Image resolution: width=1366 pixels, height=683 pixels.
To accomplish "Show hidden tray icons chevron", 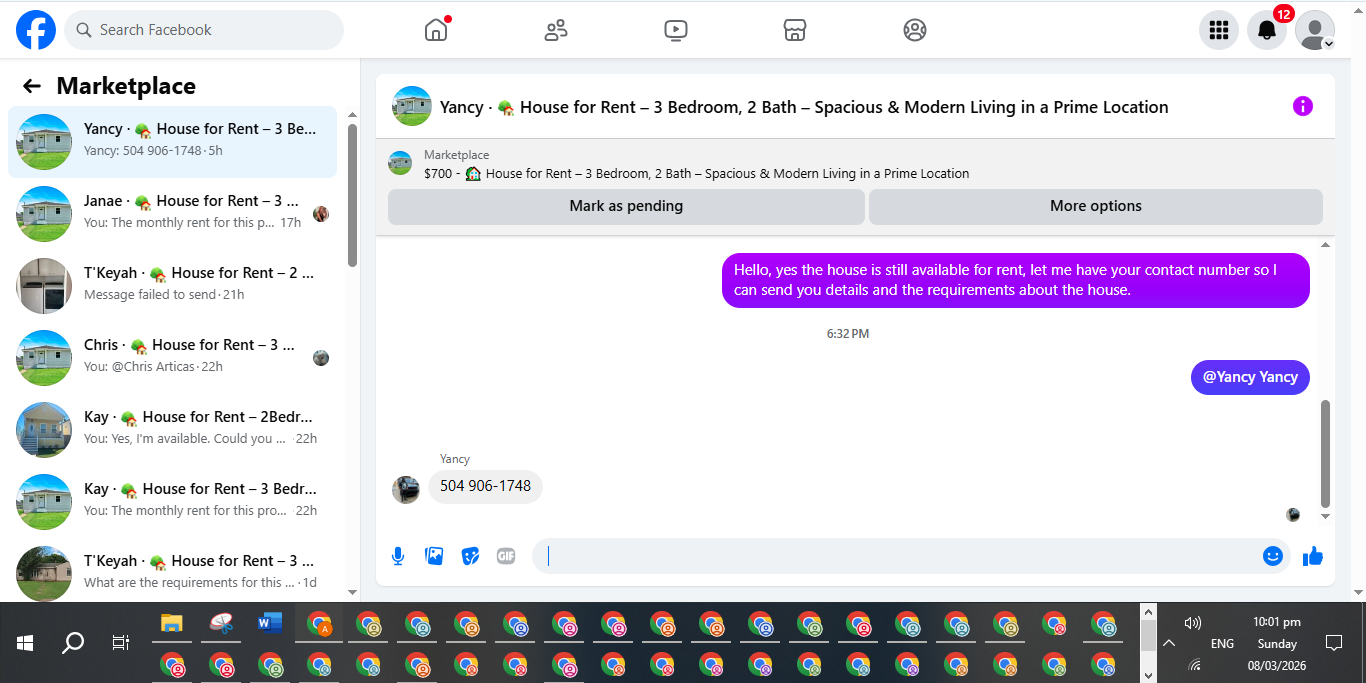I will 1168,644.
